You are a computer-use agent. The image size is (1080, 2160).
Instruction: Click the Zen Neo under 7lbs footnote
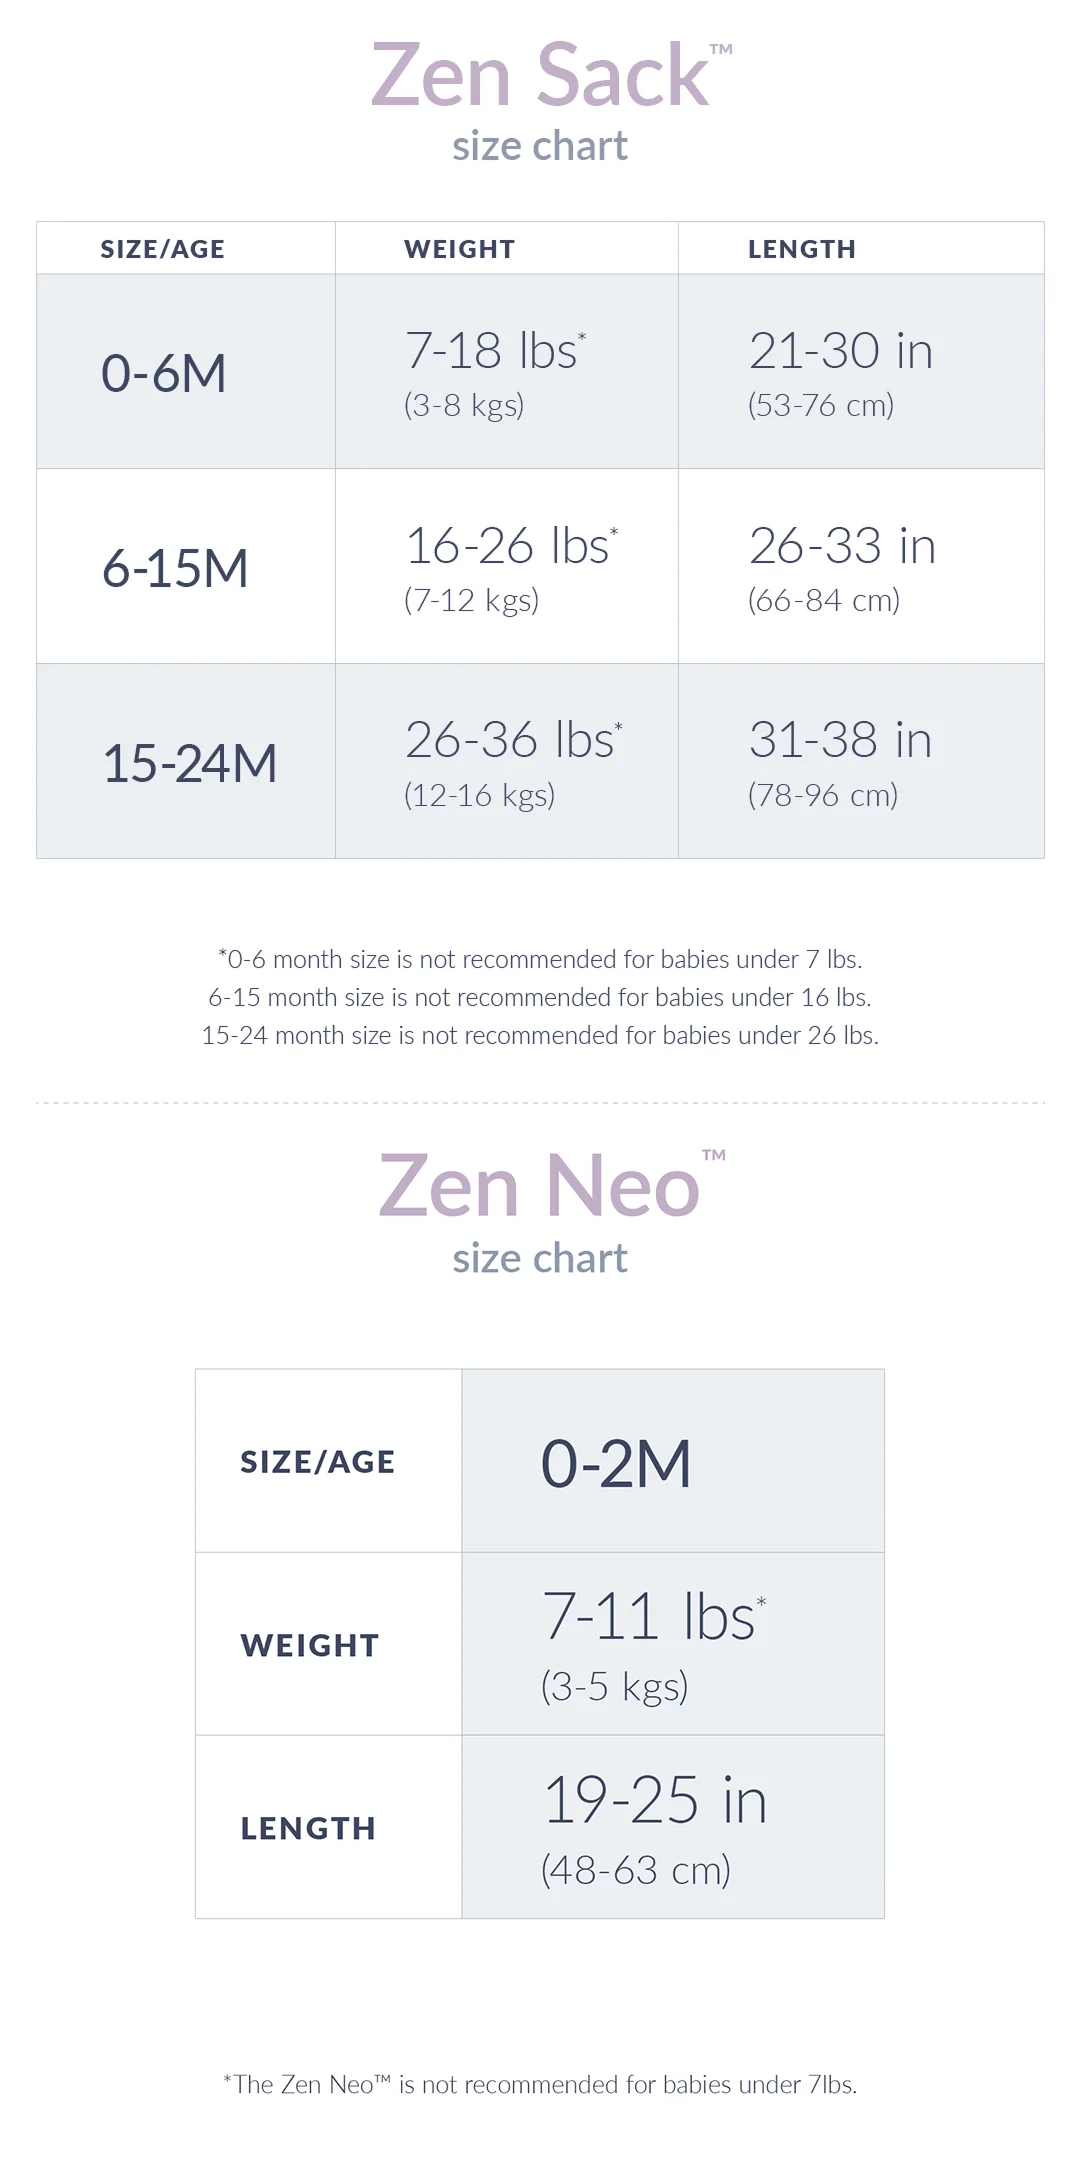(x=540, y=2084)
